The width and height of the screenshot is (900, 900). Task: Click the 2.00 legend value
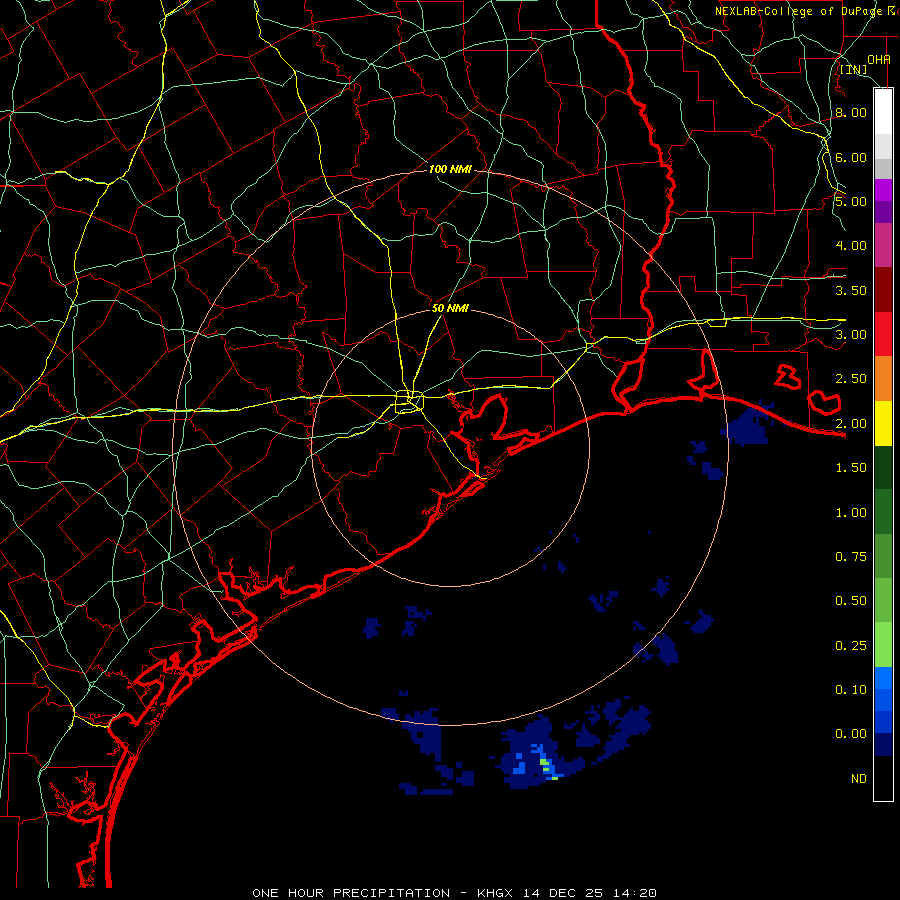pos(851,424)
